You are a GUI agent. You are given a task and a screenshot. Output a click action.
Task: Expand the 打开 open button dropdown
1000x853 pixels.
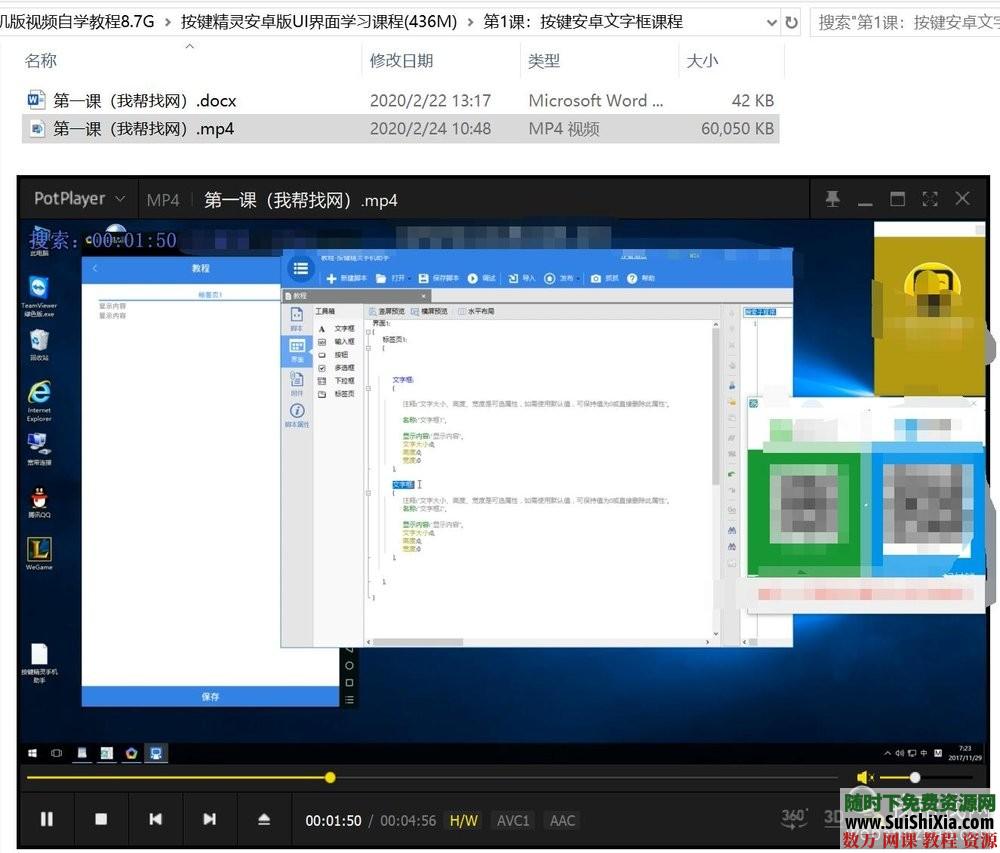pos(411,278)
